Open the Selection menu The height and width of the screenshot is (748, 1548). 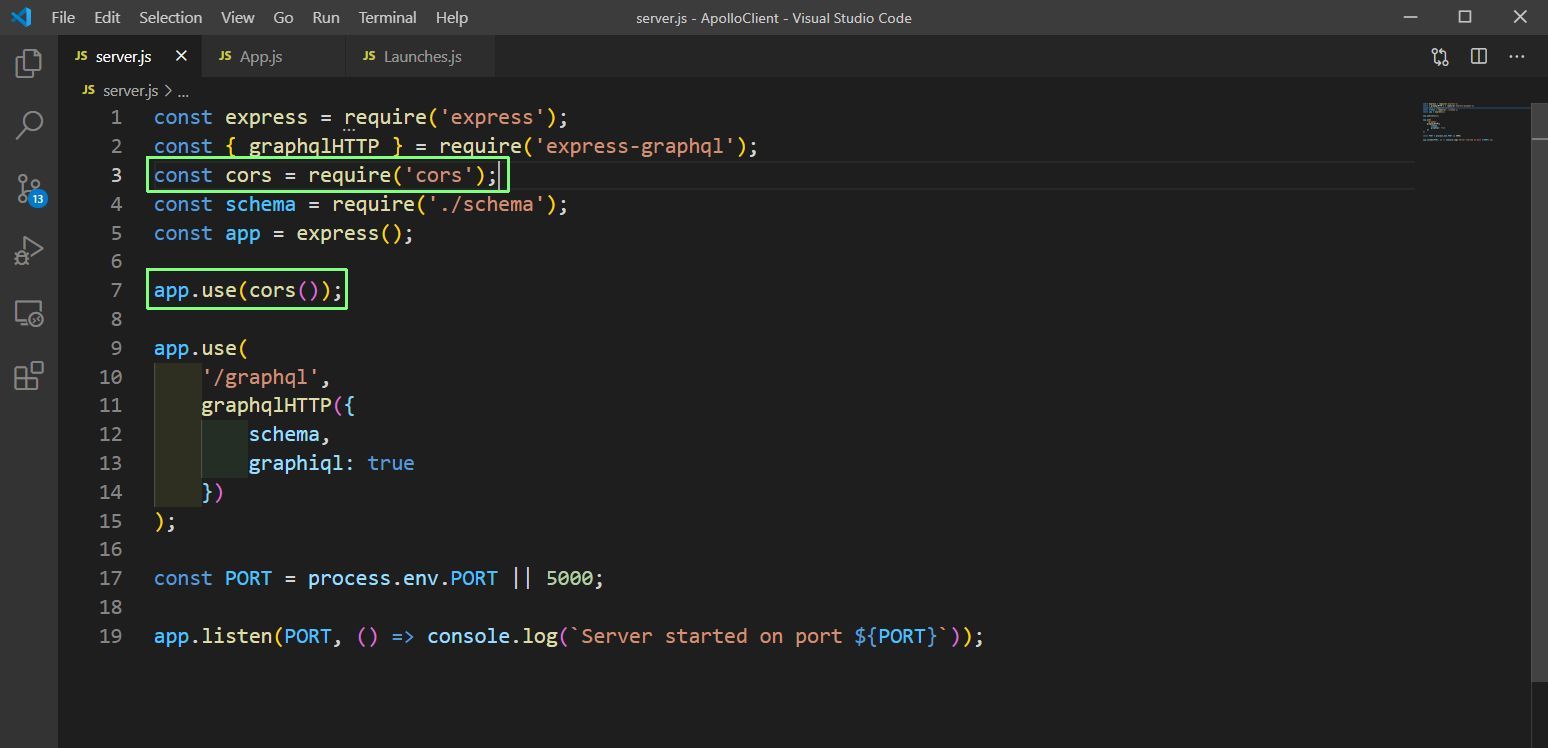point(170,17)
